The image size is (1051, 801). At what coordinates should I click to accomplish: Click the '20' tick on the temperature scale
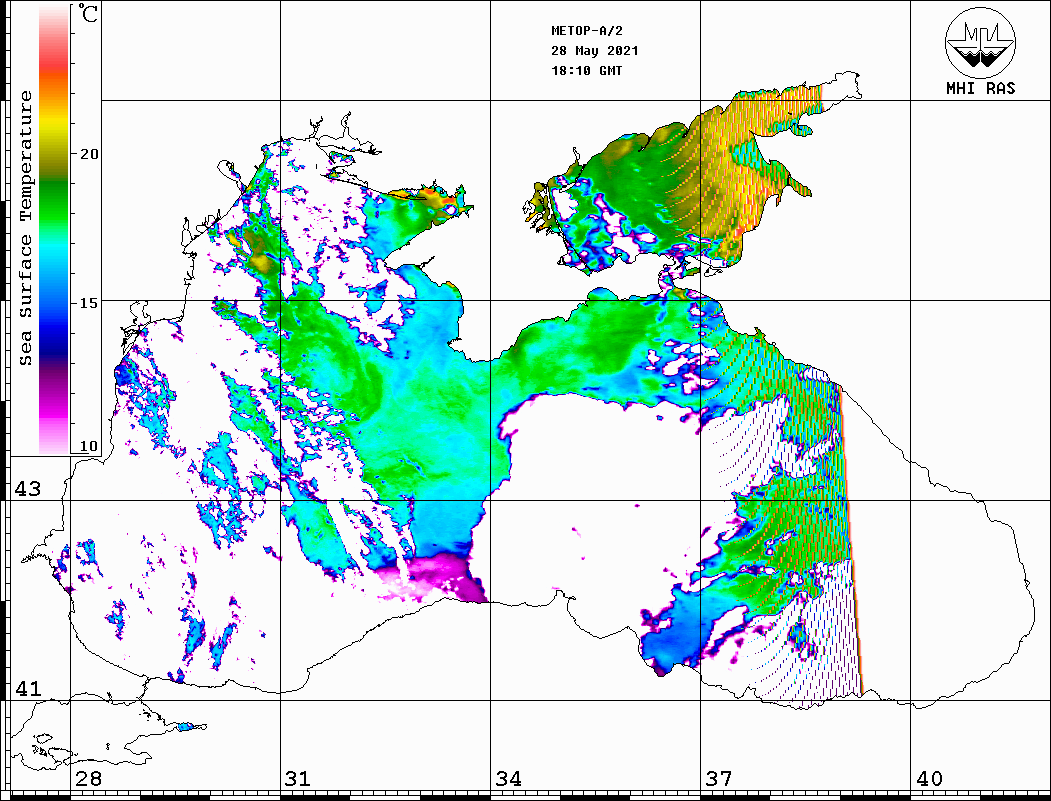tap(89, 154)
